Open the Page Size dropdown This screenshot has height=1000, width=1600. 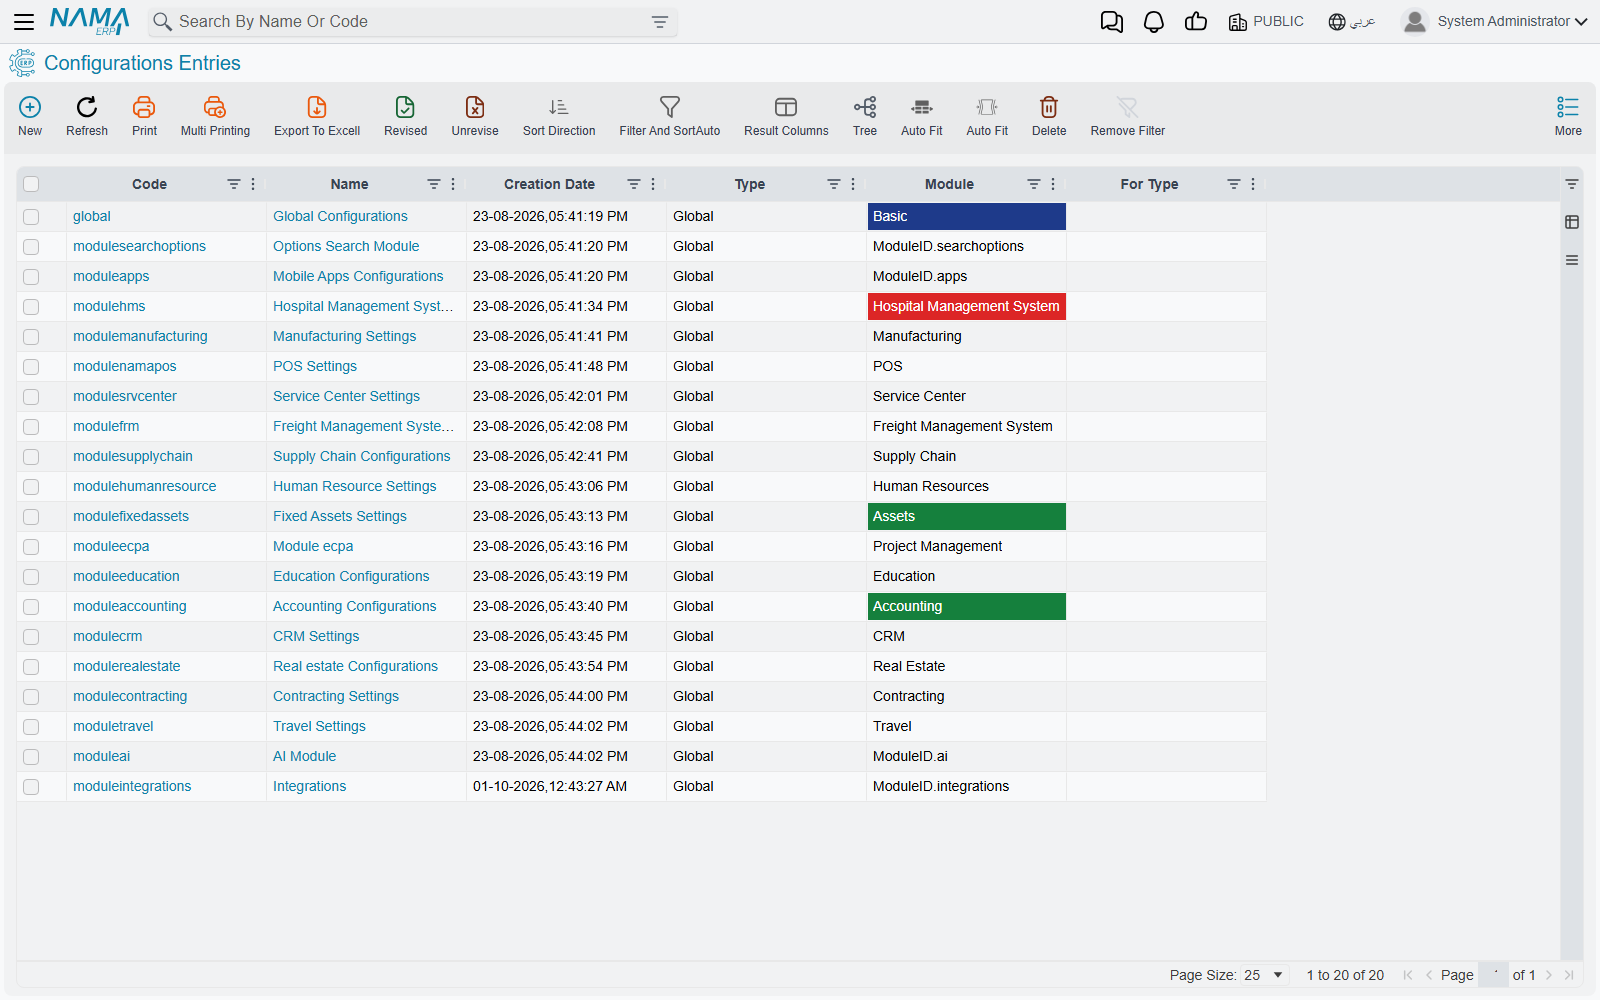coord(1264,975)
